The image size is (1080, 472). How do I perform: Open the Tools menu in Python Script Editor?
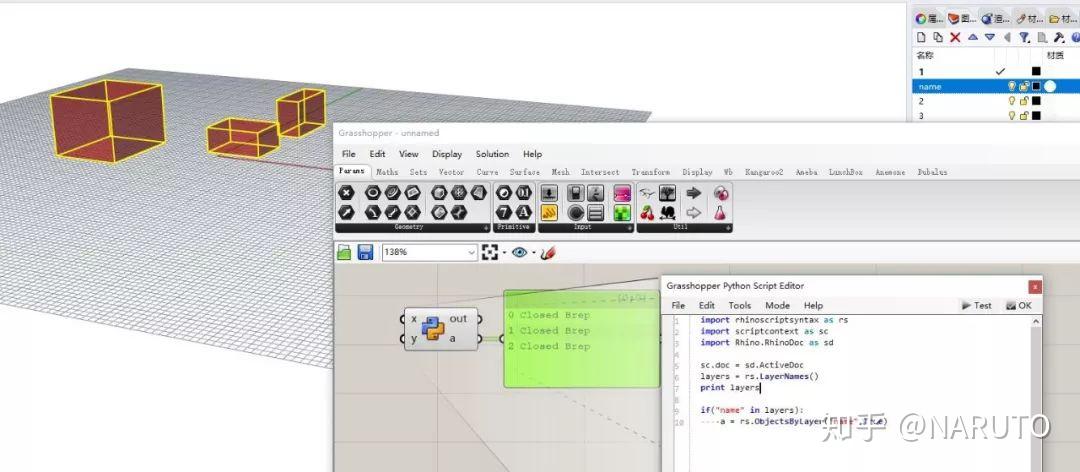coord(740,305)
